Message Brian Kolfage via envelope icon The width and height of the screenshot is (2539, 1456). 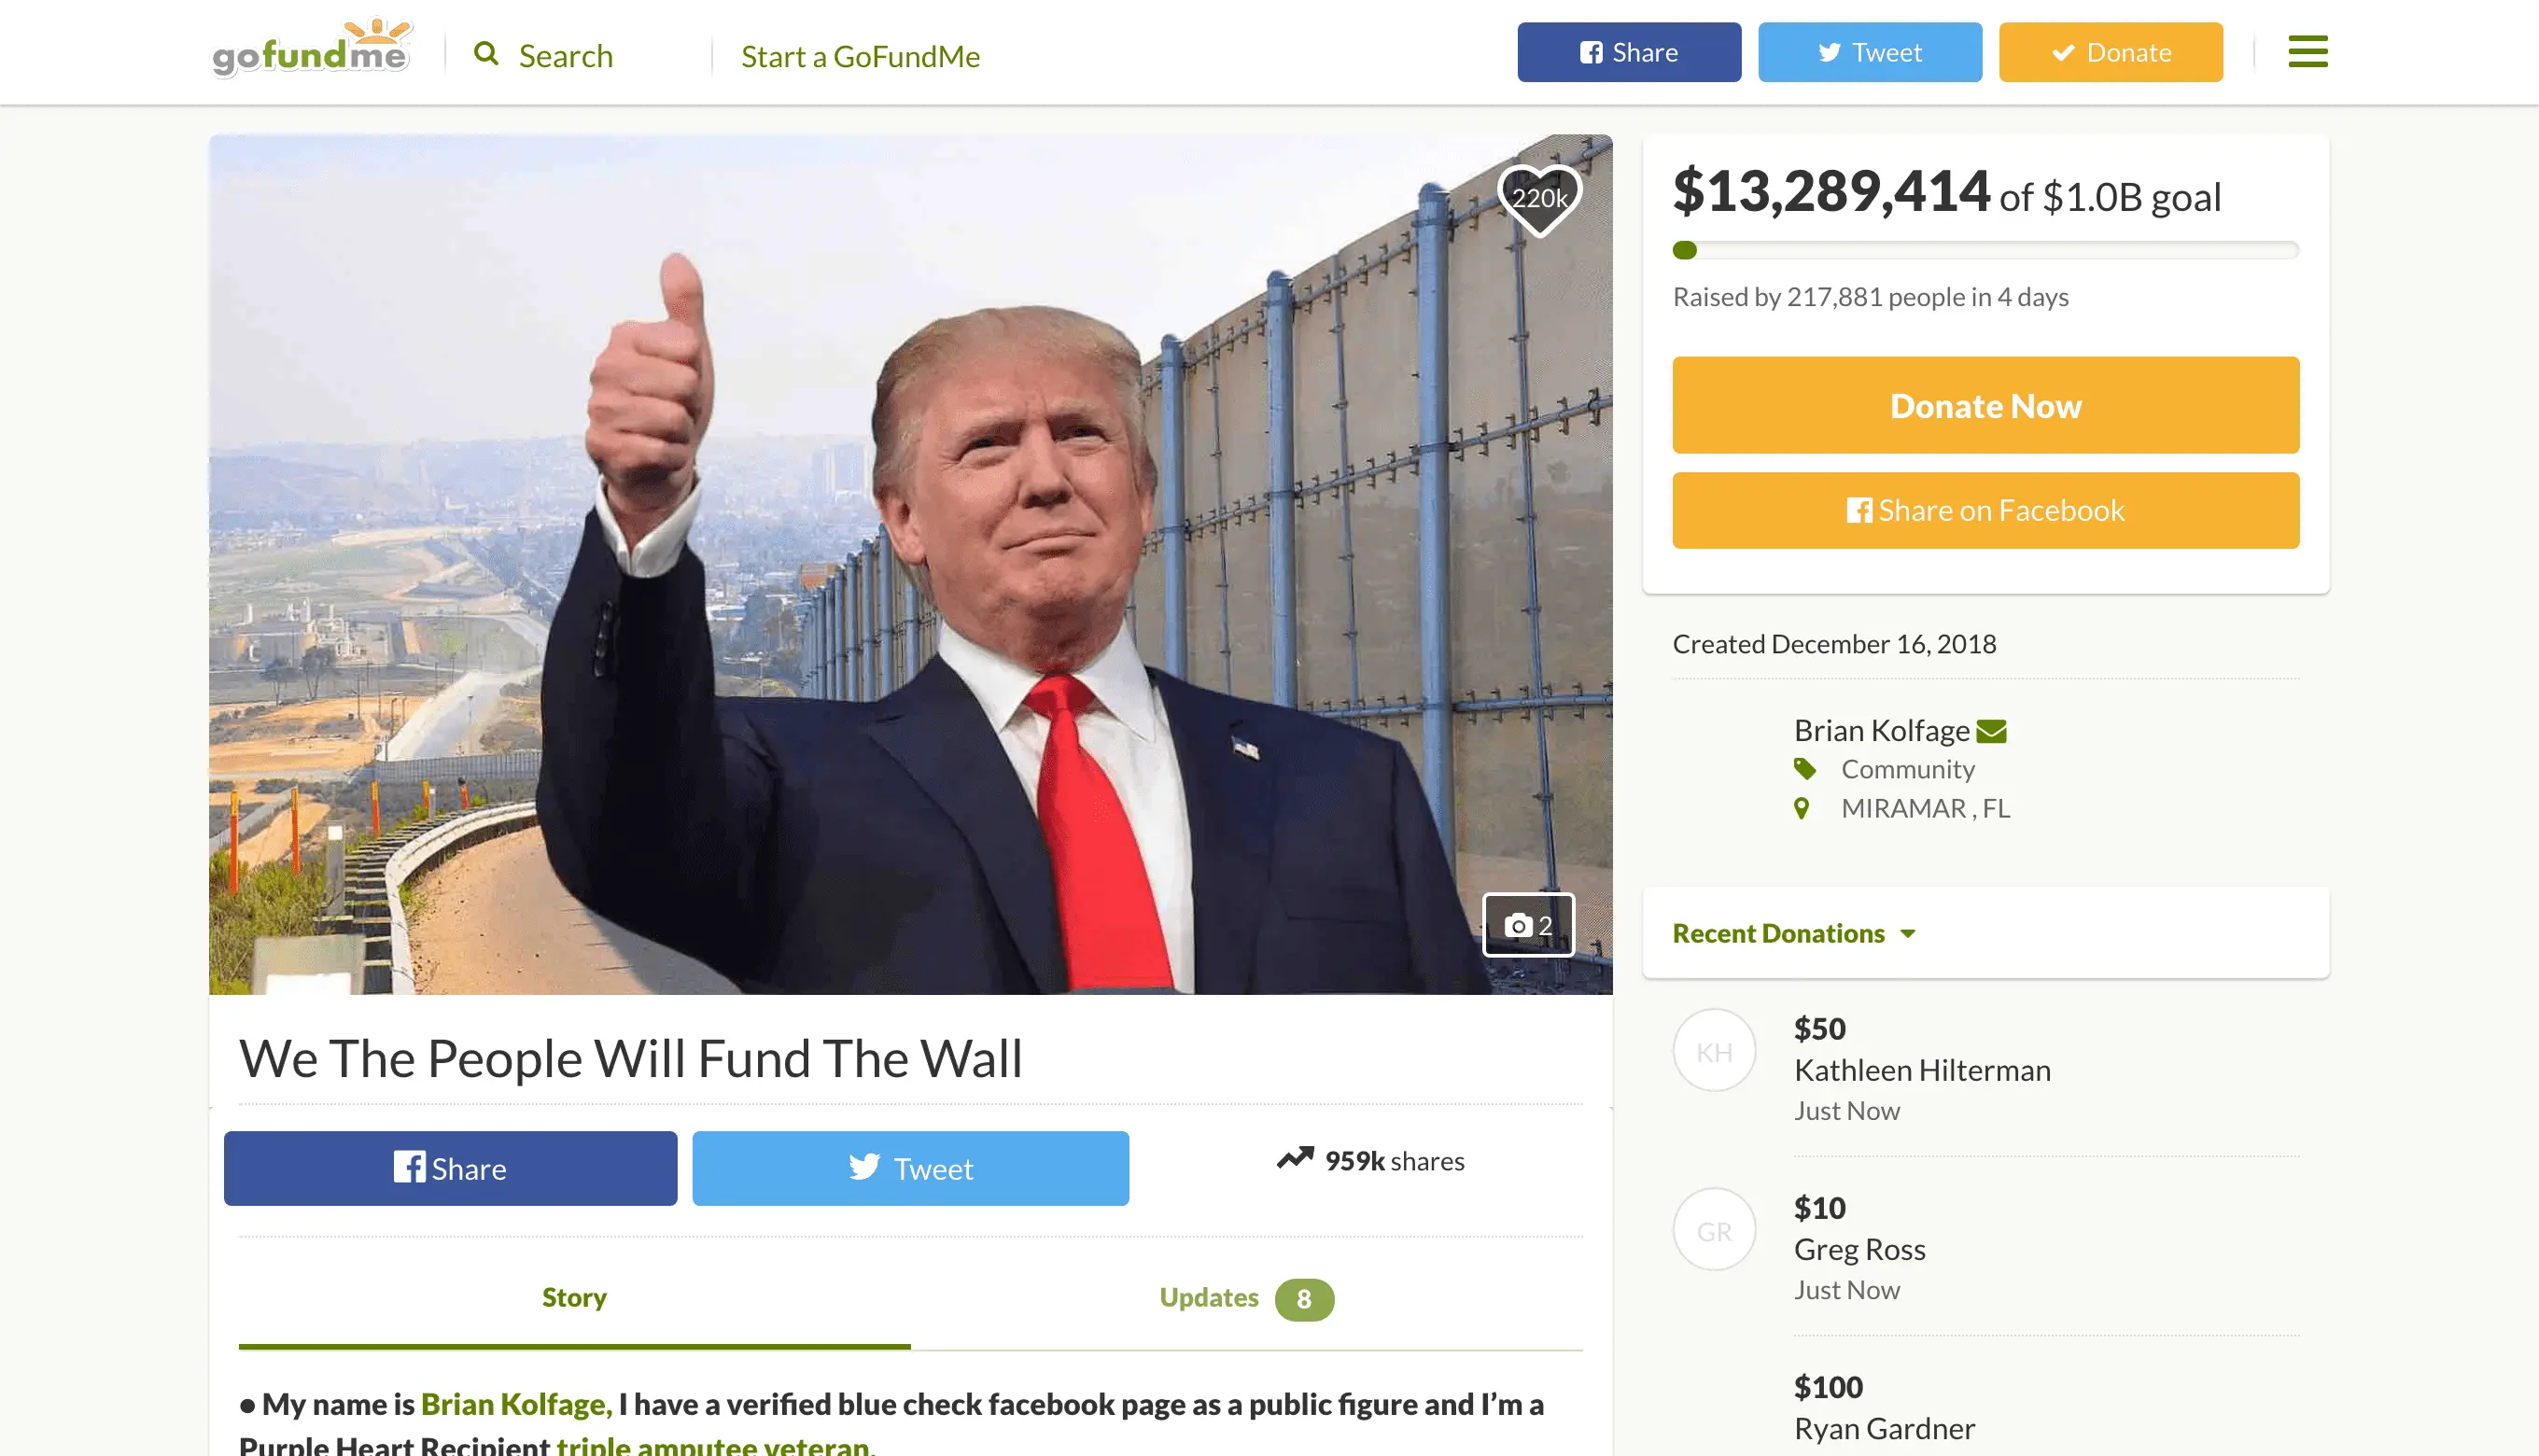(1991, 732)
